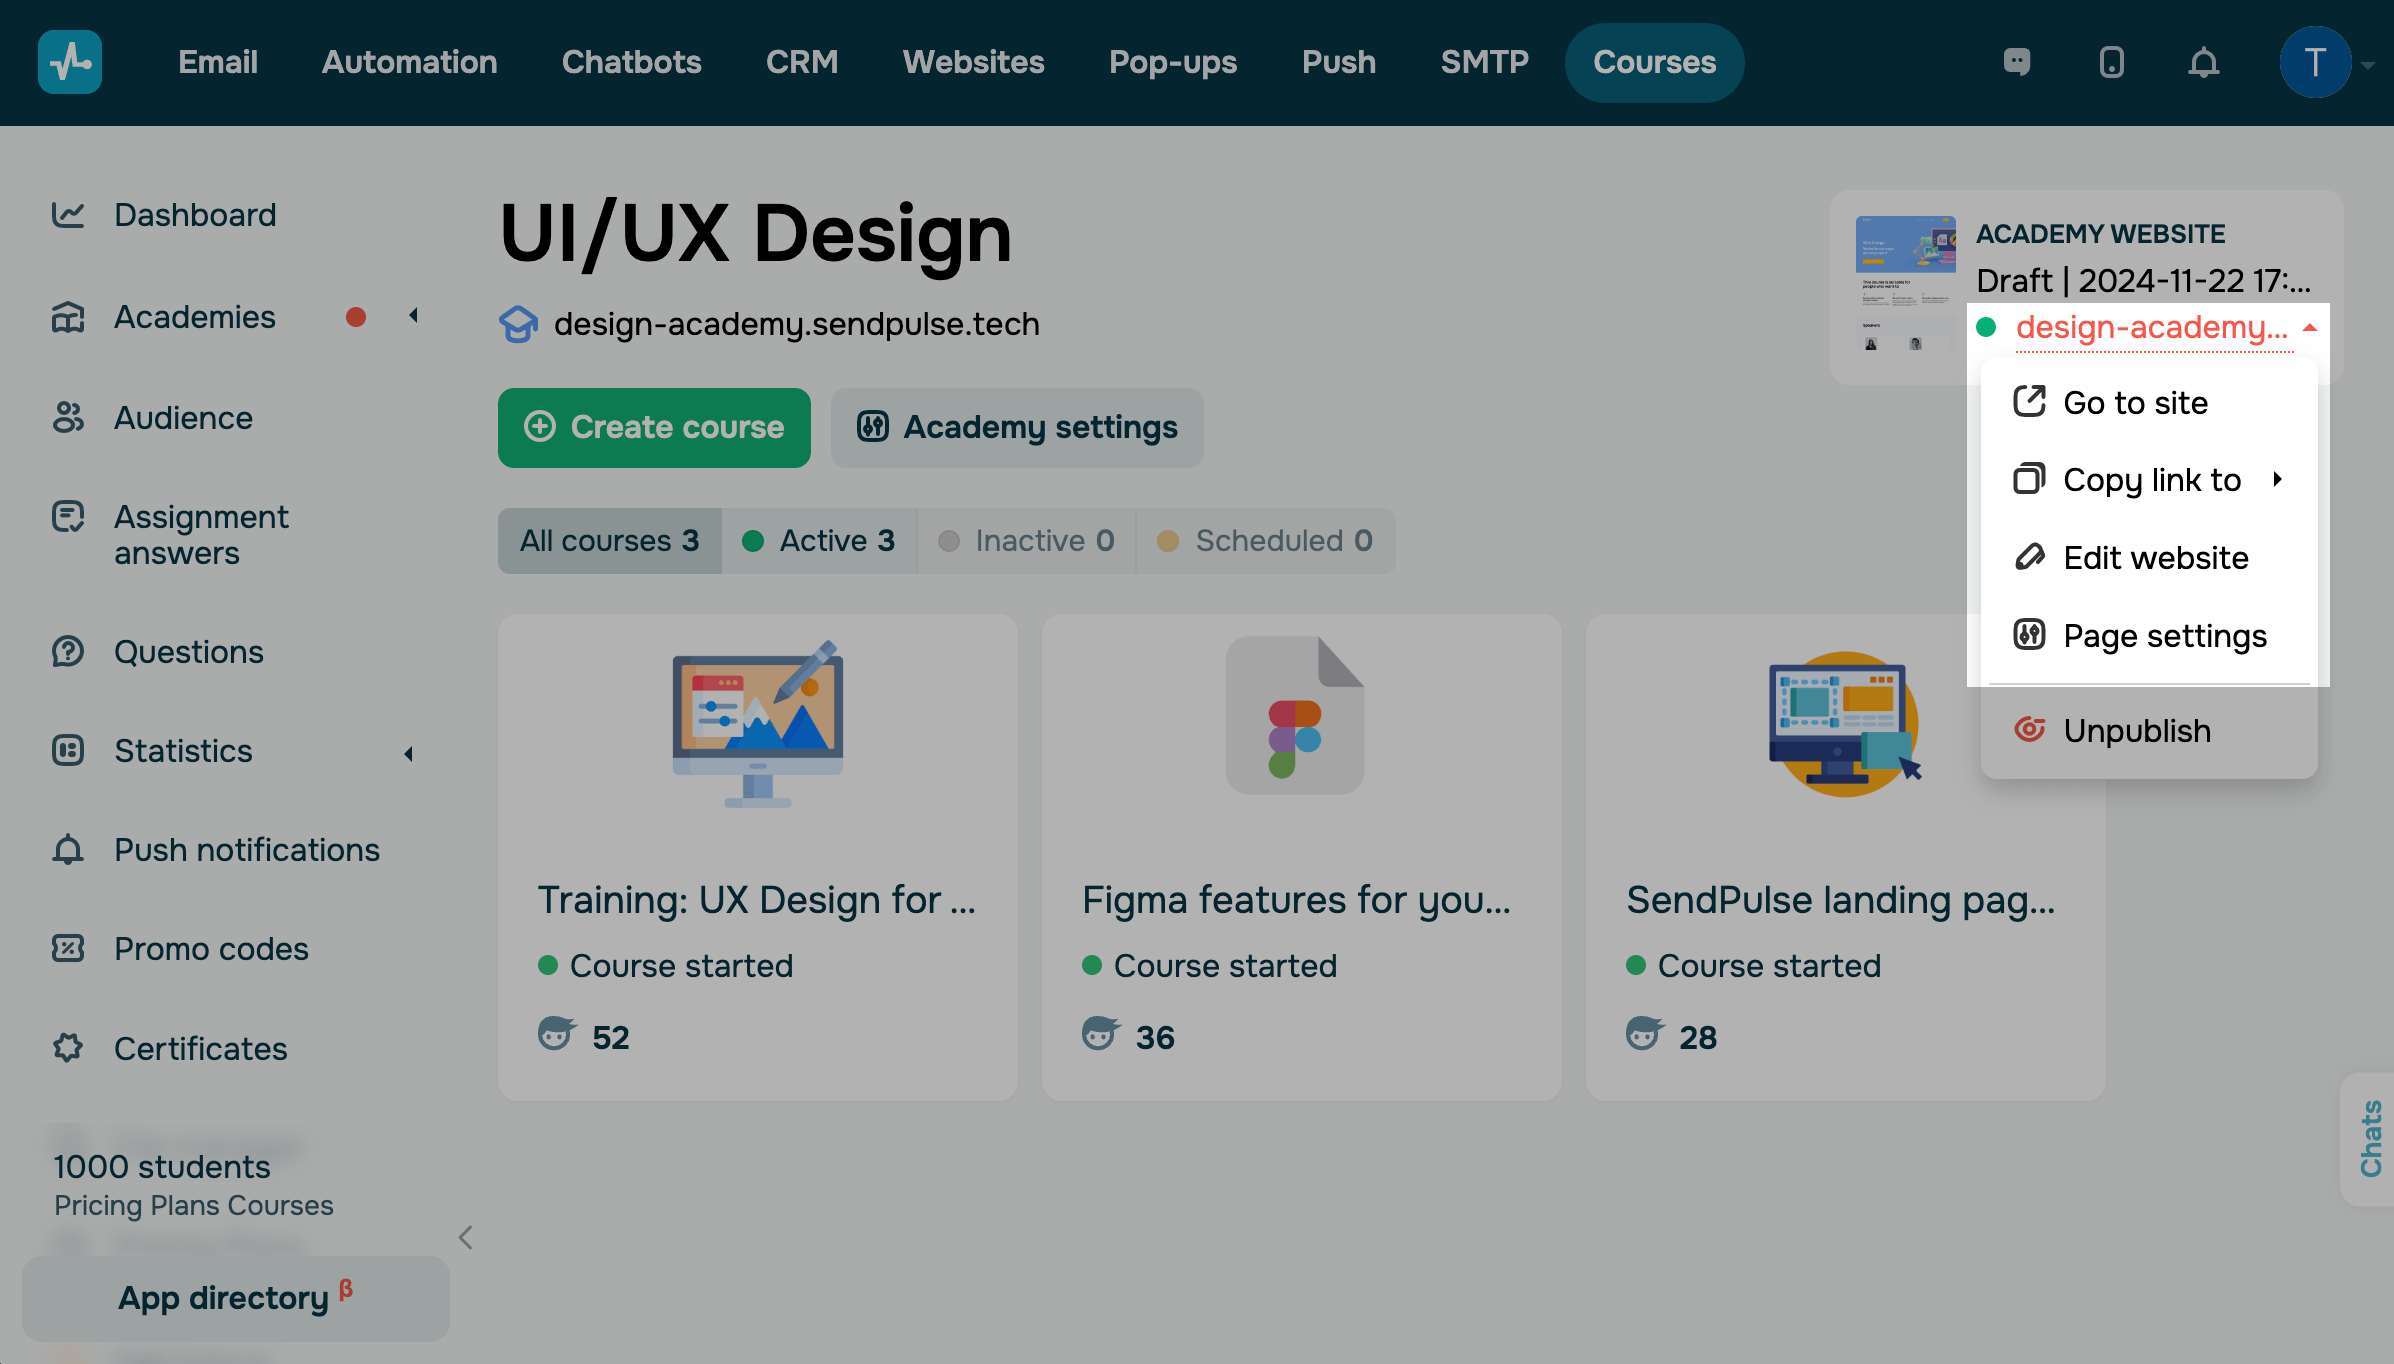Open Promo codes in sidebar
The width and height of the screenshot is (2394, 1364).
pos(211,948)
